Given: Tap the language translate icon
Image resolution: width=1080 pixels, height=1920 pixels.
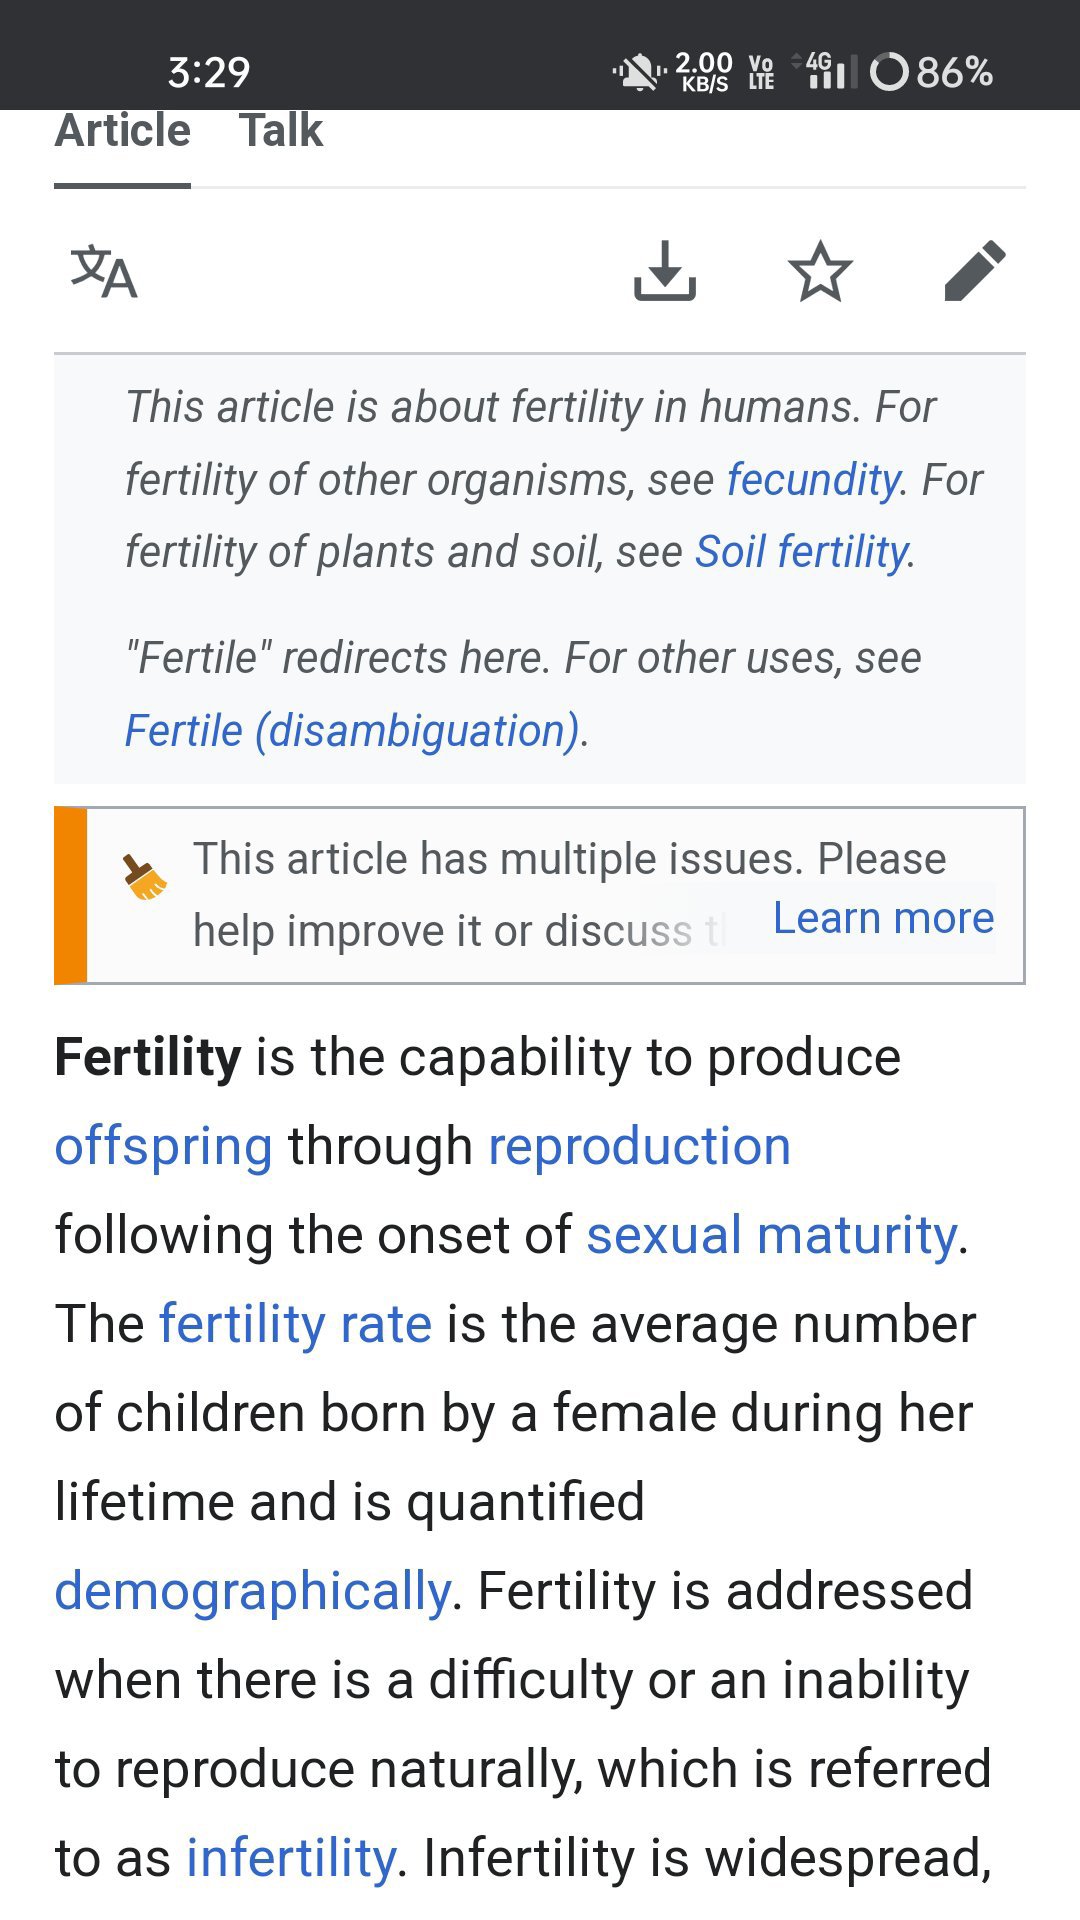Looking at the screenshot, I should (104, 272).
